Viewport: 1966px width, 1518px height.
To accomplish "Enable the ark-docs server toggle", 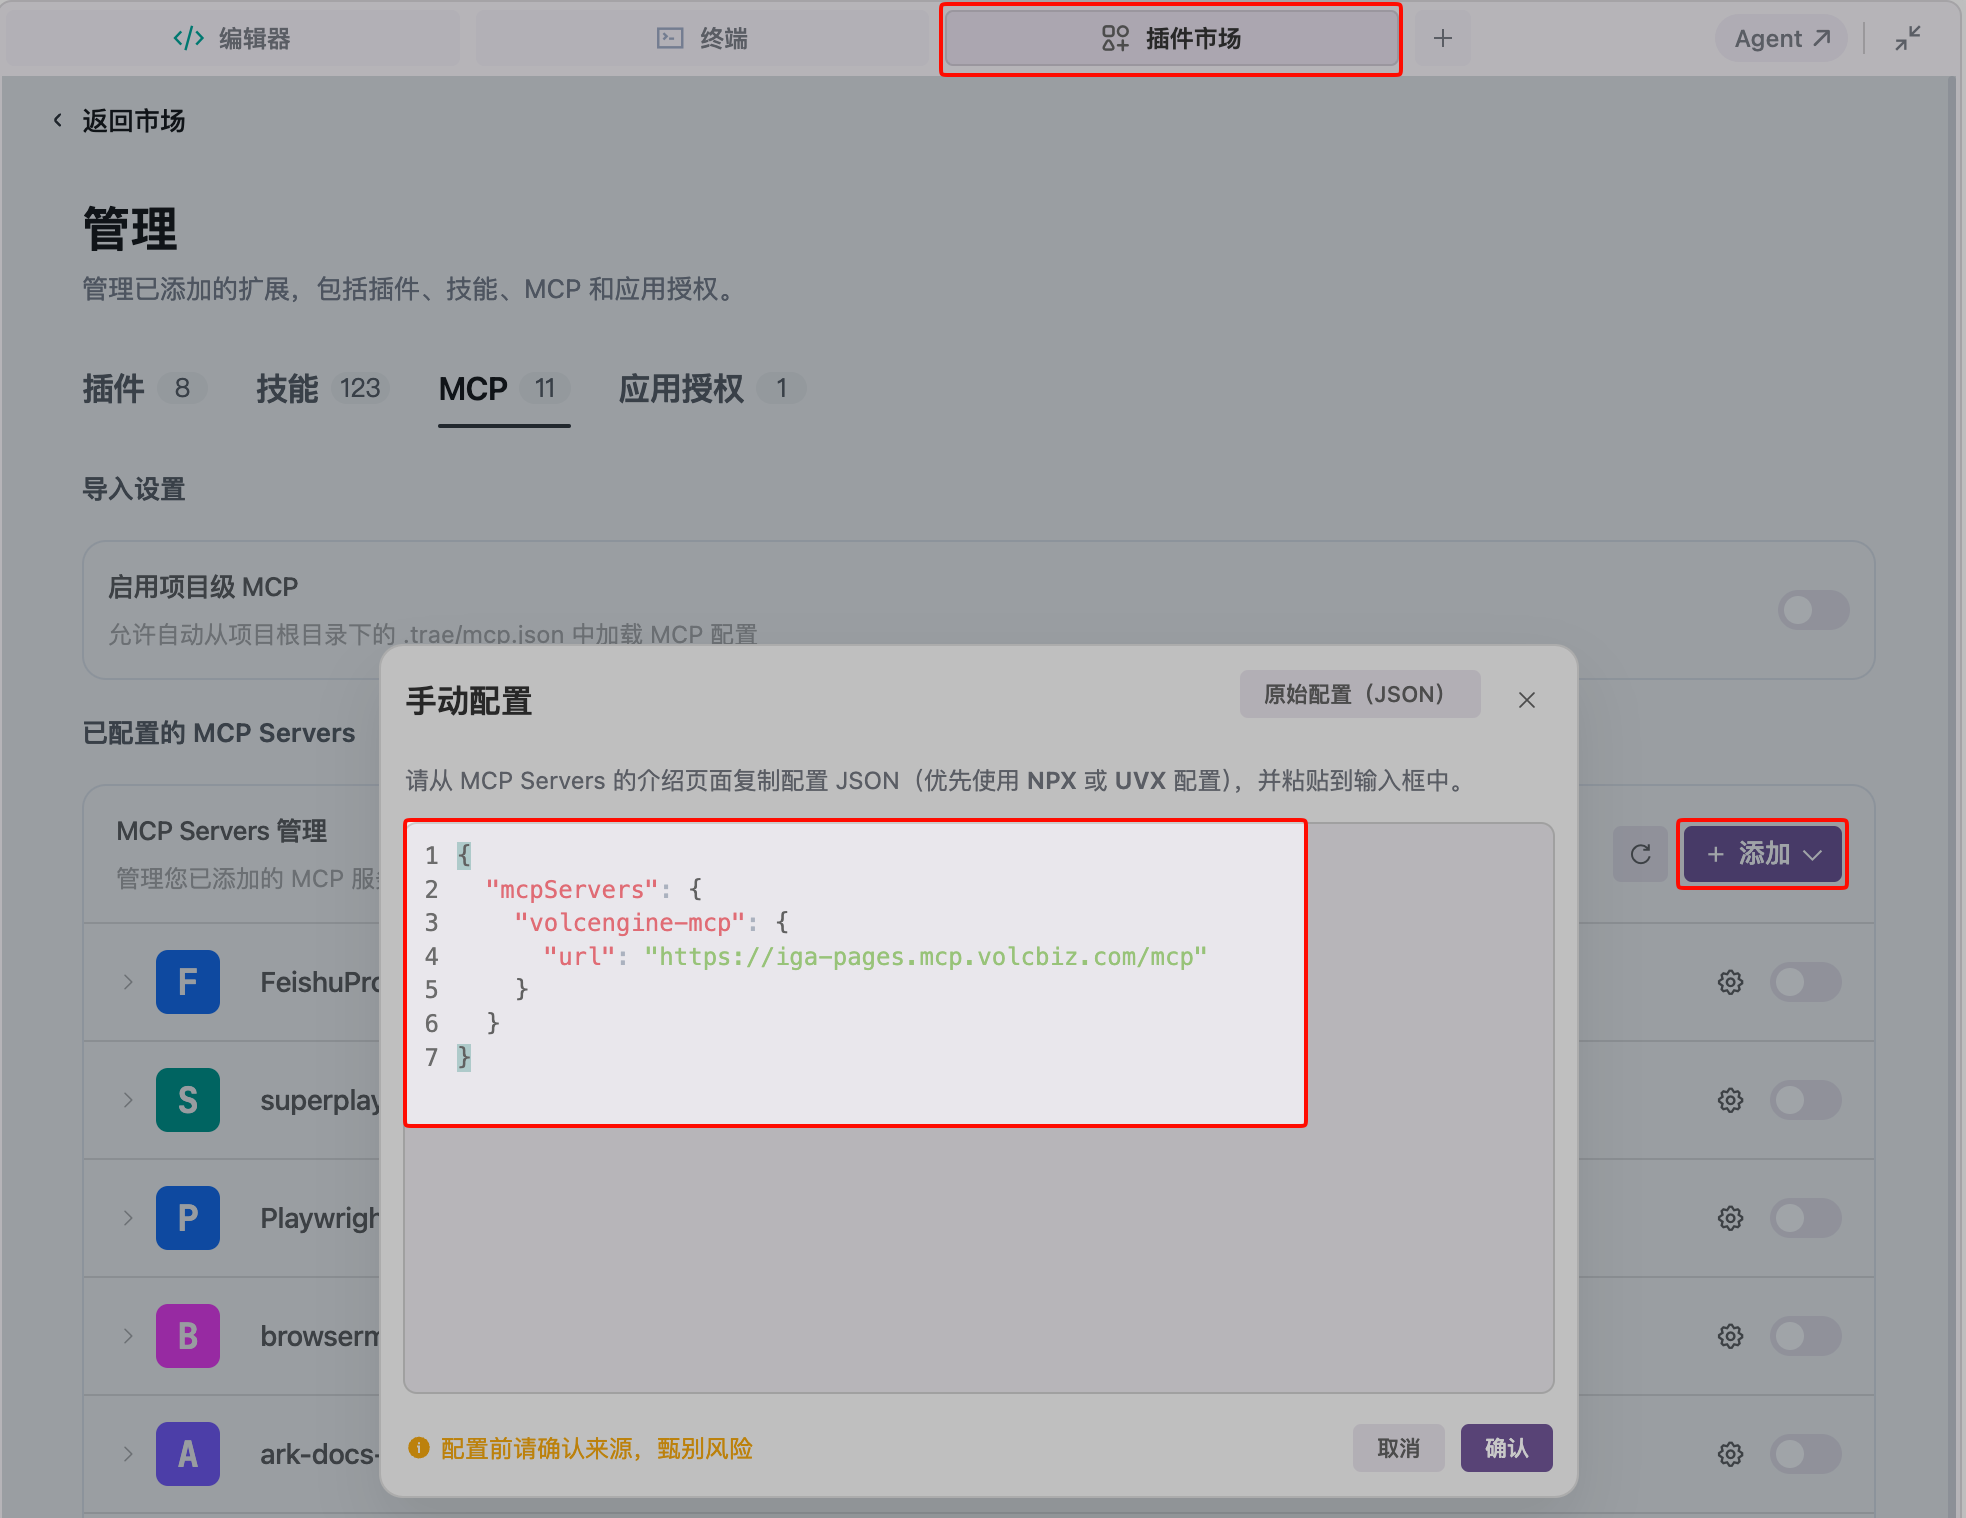I will pyautogui.click(x=1805, y=1454).
